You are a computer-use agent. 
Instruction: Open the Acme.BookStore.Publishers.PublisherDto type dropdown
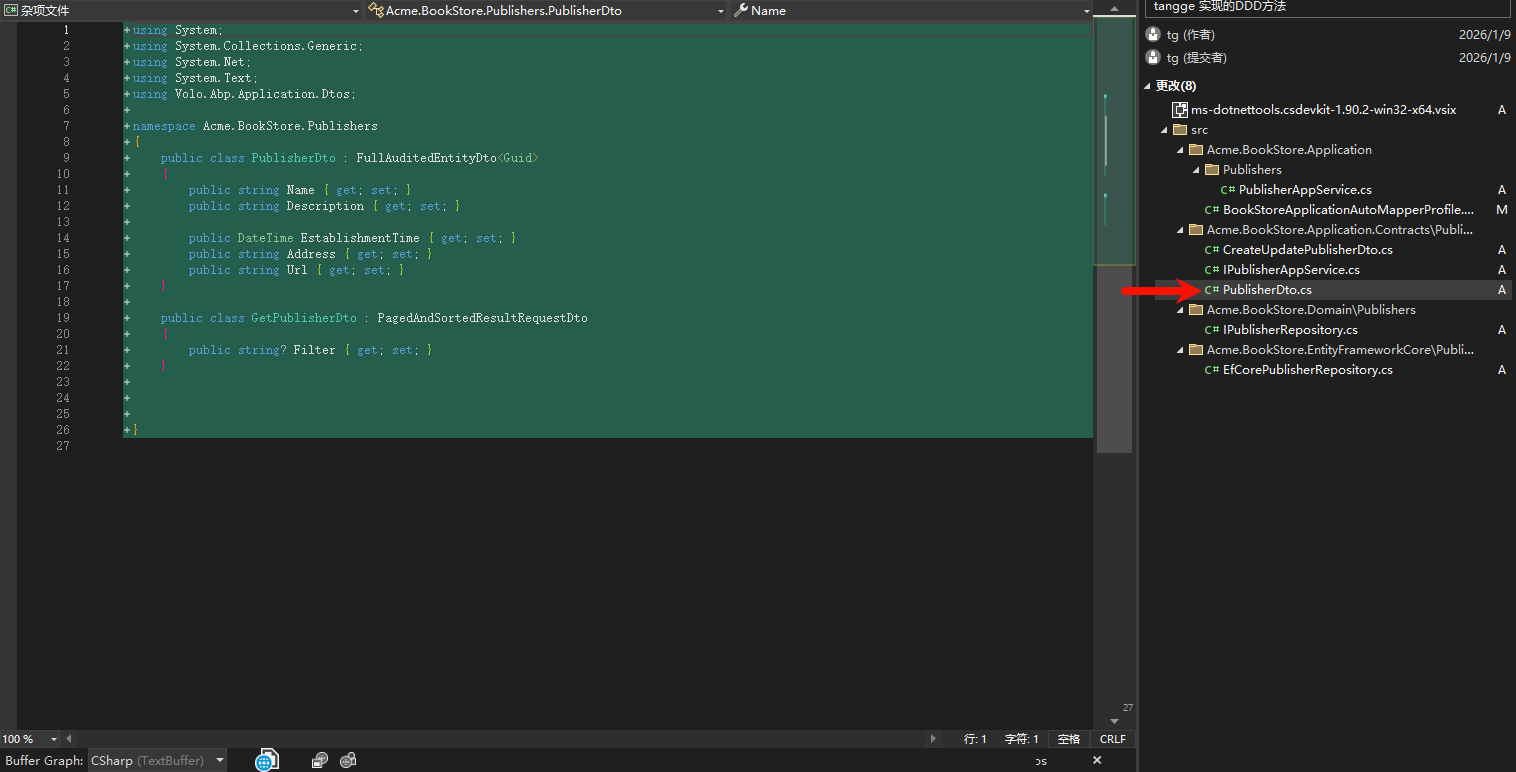546,10
